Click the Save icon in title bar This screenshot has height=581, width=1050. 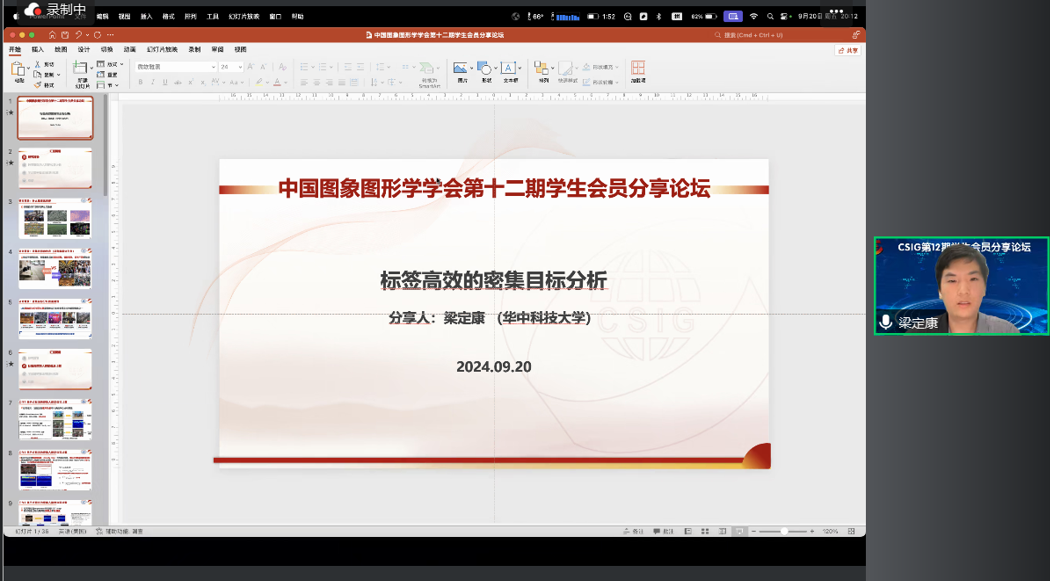(x=65, y=35)
